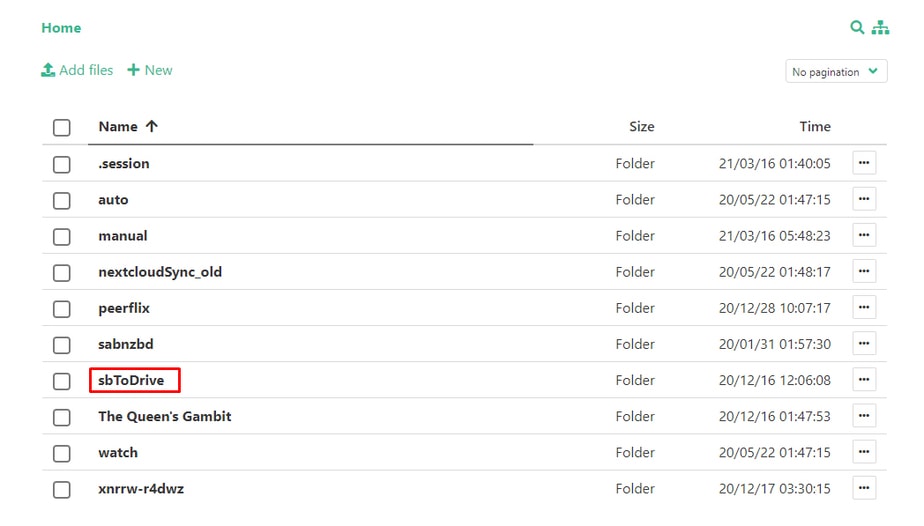The image size is (924, 526).
Task: Open the directory tree icon
Action: (880, 28)
